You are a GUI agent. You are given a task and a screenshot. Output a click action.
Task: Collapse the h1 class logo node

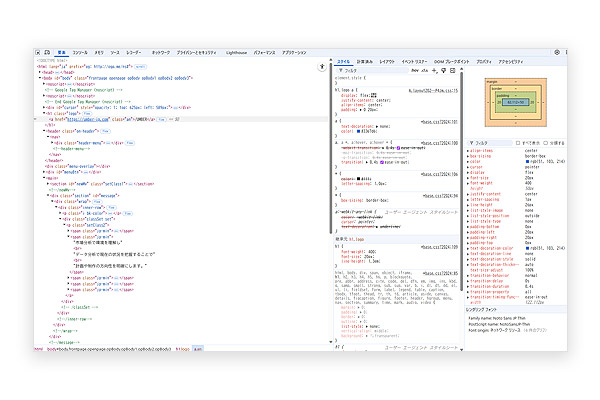click(44, 113)
